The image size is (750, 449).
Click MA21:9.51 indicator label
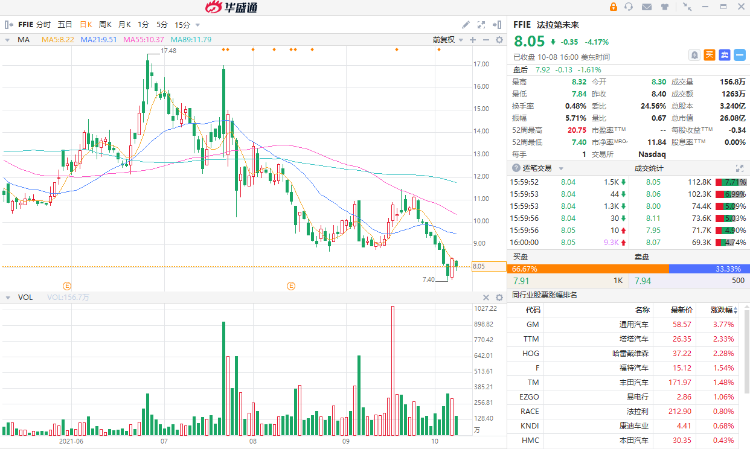pos(99,40)
